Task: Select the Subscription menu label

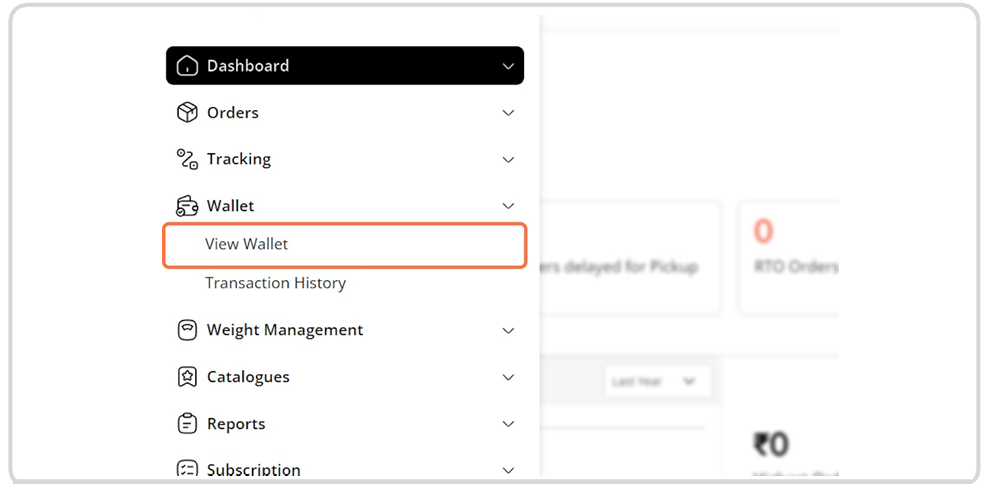Action: coord(253,470)
